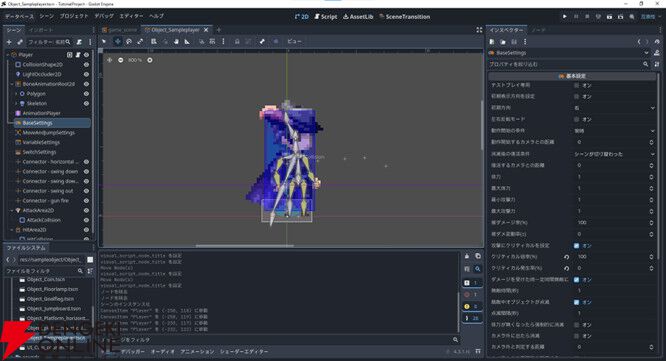Hide the LightOccluder2D node
Image resolution: width=666 pixels, height=361 pixels.
click(x=86, y=74)
